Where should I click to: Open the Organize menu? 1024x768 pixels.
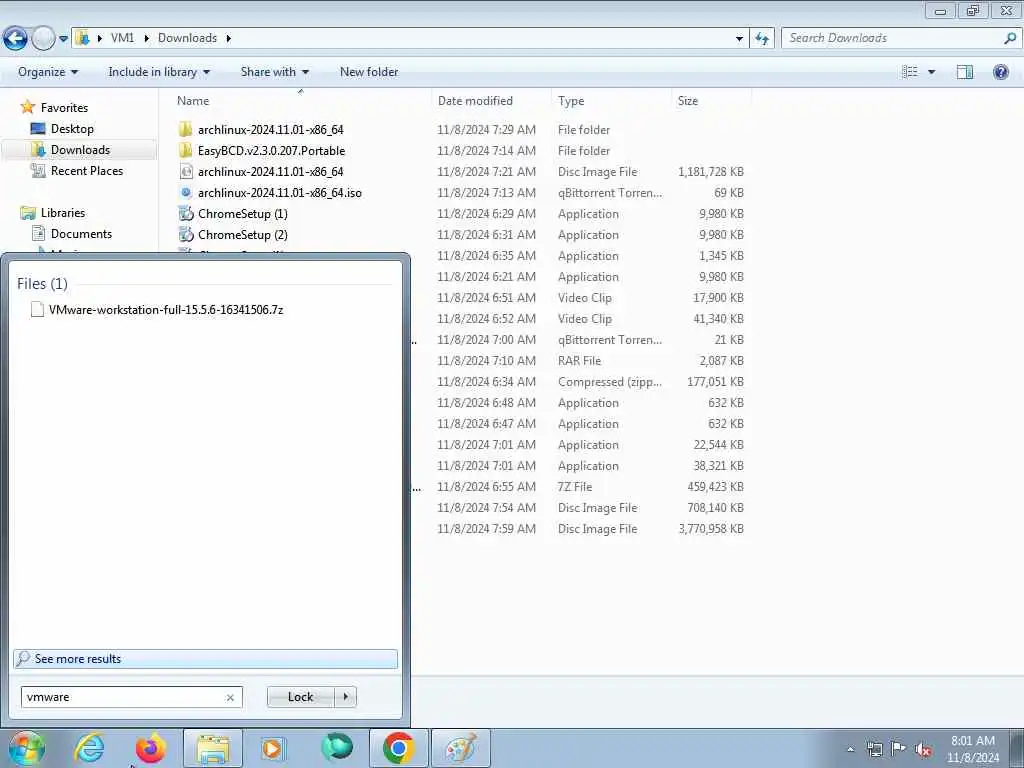click(48, 72)
